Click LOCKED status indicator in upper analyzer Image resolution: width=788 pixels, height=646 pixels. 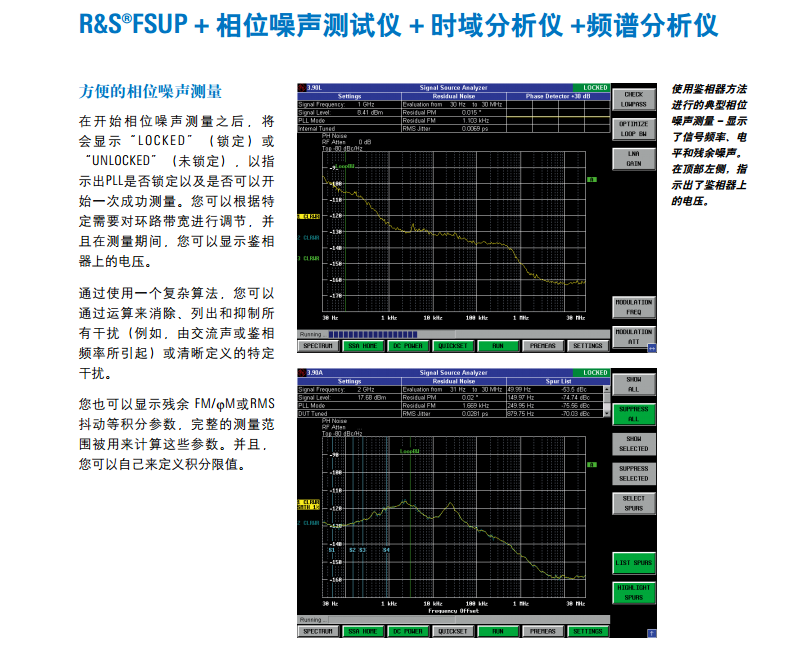point(592,87)
